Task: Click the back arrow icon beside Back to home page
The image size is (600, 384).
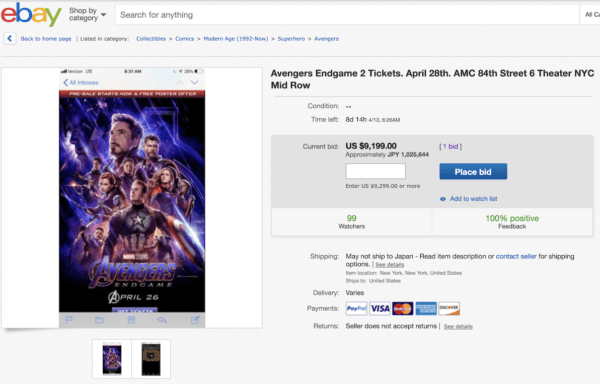Action: 10,38
